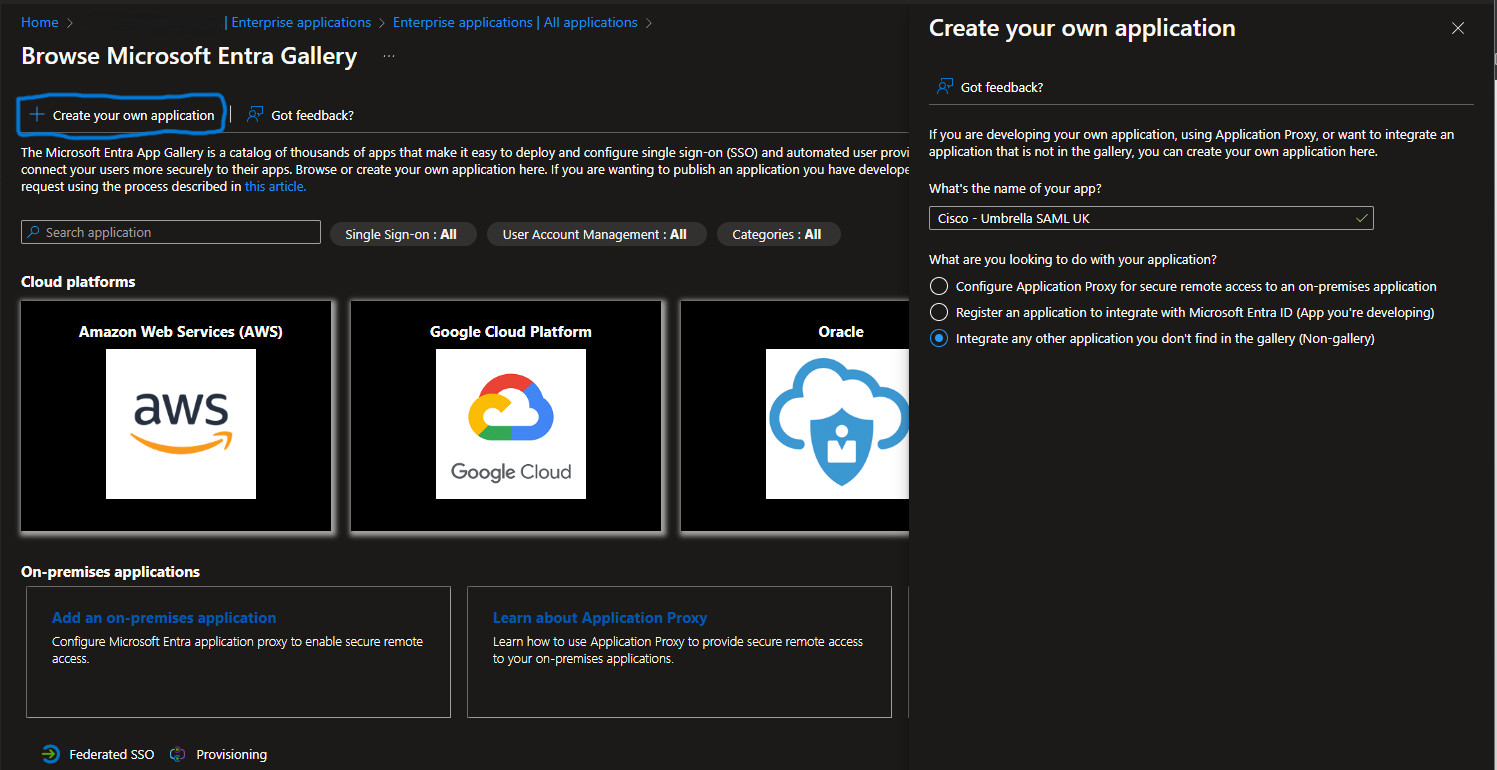Click the Google Cloud logo

point(511,424)
